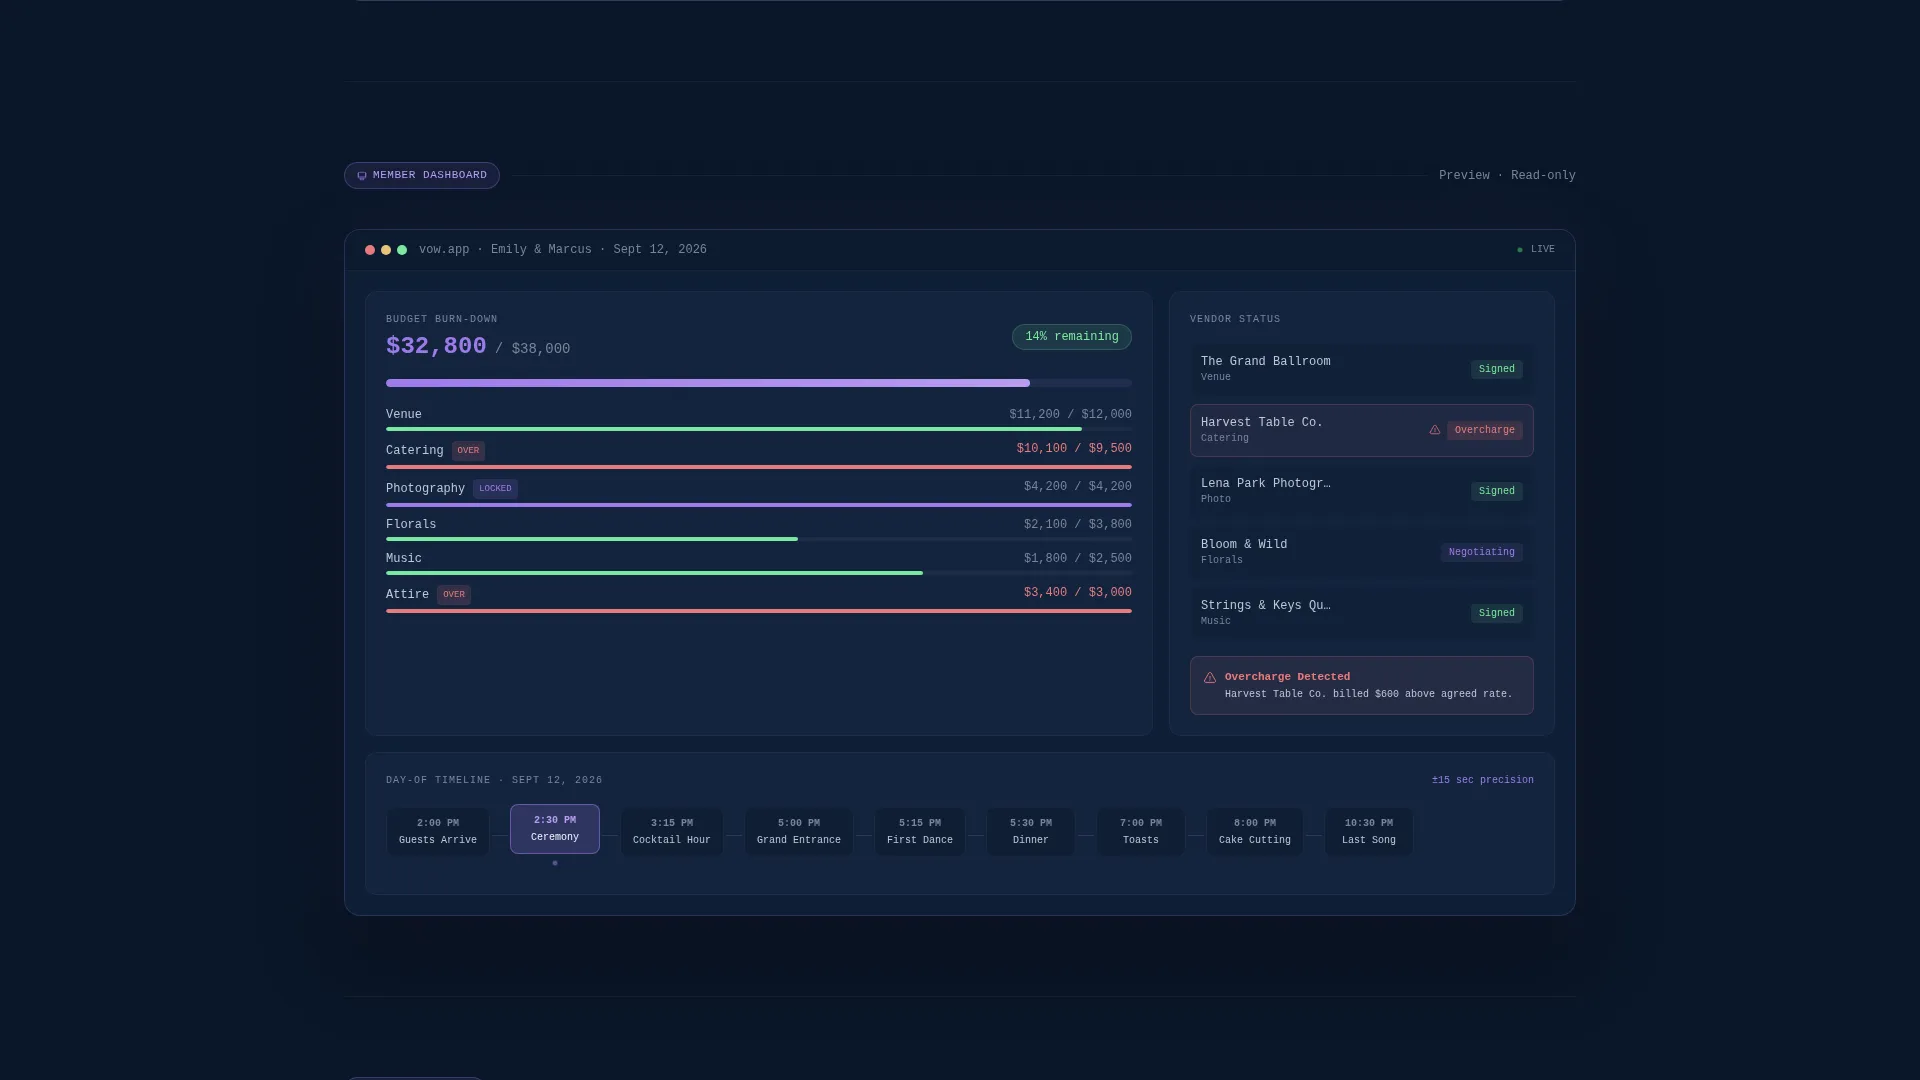Click the green window dot
This screenshot has width=1920, height=1080.
click(402, 250)
